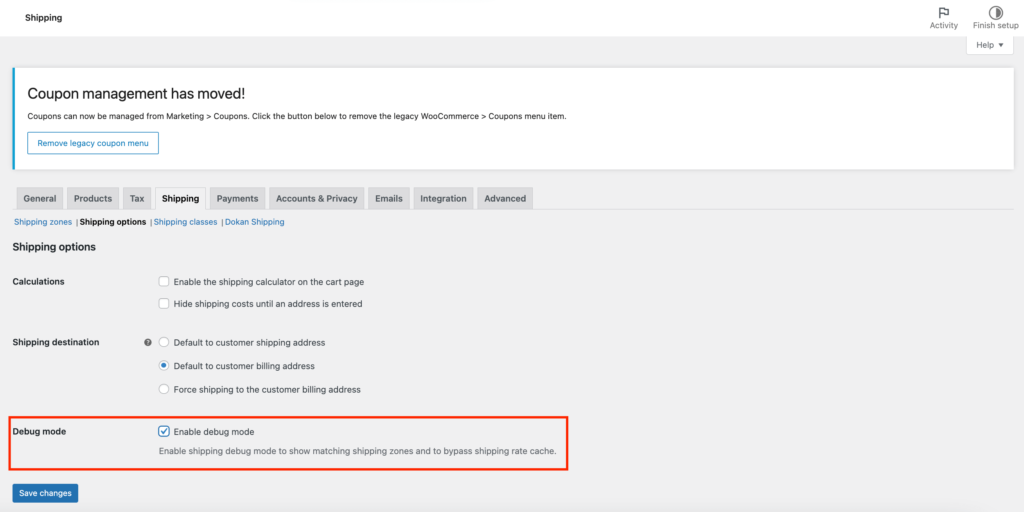Click the Coupon management has moved heading
This screenshot has height=512, width=1024.
pos(136,93)
